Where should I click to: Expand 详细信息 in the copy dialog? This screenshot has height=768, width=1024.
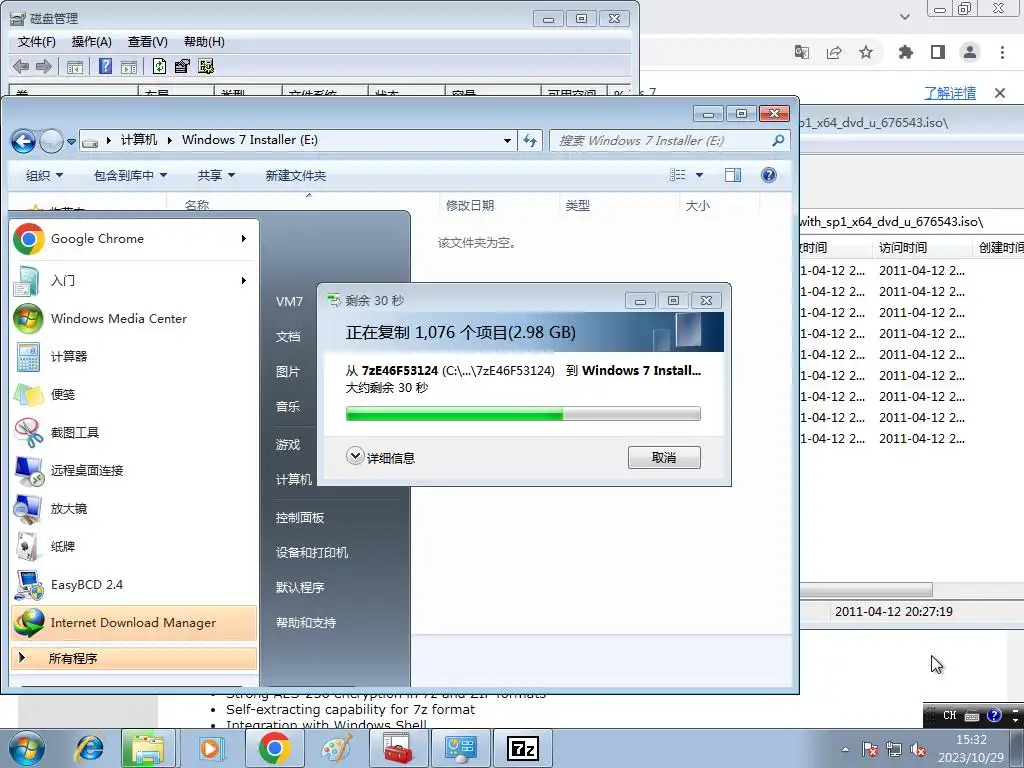tap(381, 457)
